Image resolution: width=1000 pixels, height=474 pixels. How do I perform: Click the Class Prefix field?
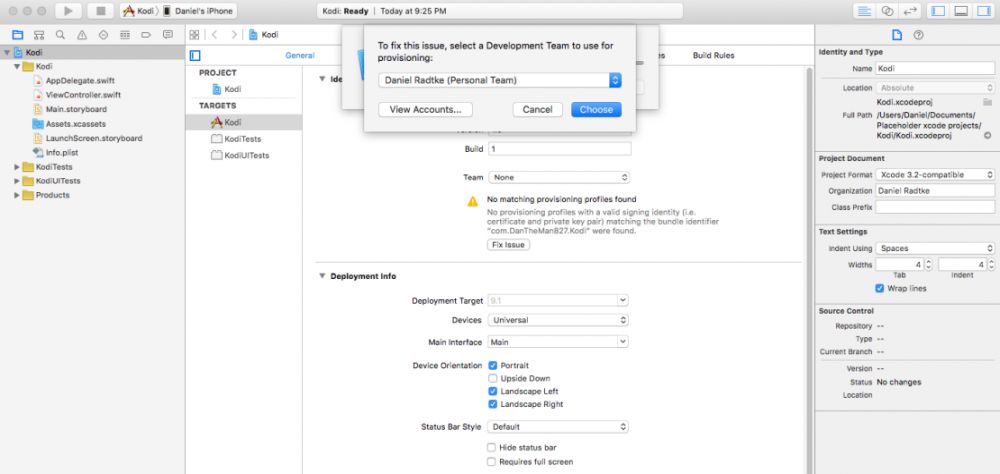click(935, 207)
